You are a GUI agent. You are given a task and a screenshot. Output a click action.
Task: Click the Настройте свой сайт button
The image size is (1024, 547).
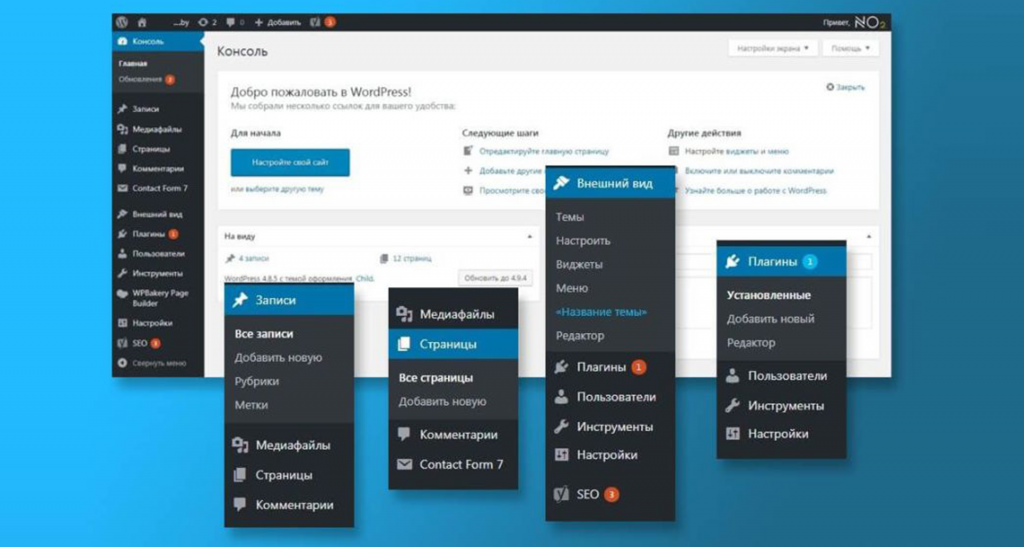(290, 163)
